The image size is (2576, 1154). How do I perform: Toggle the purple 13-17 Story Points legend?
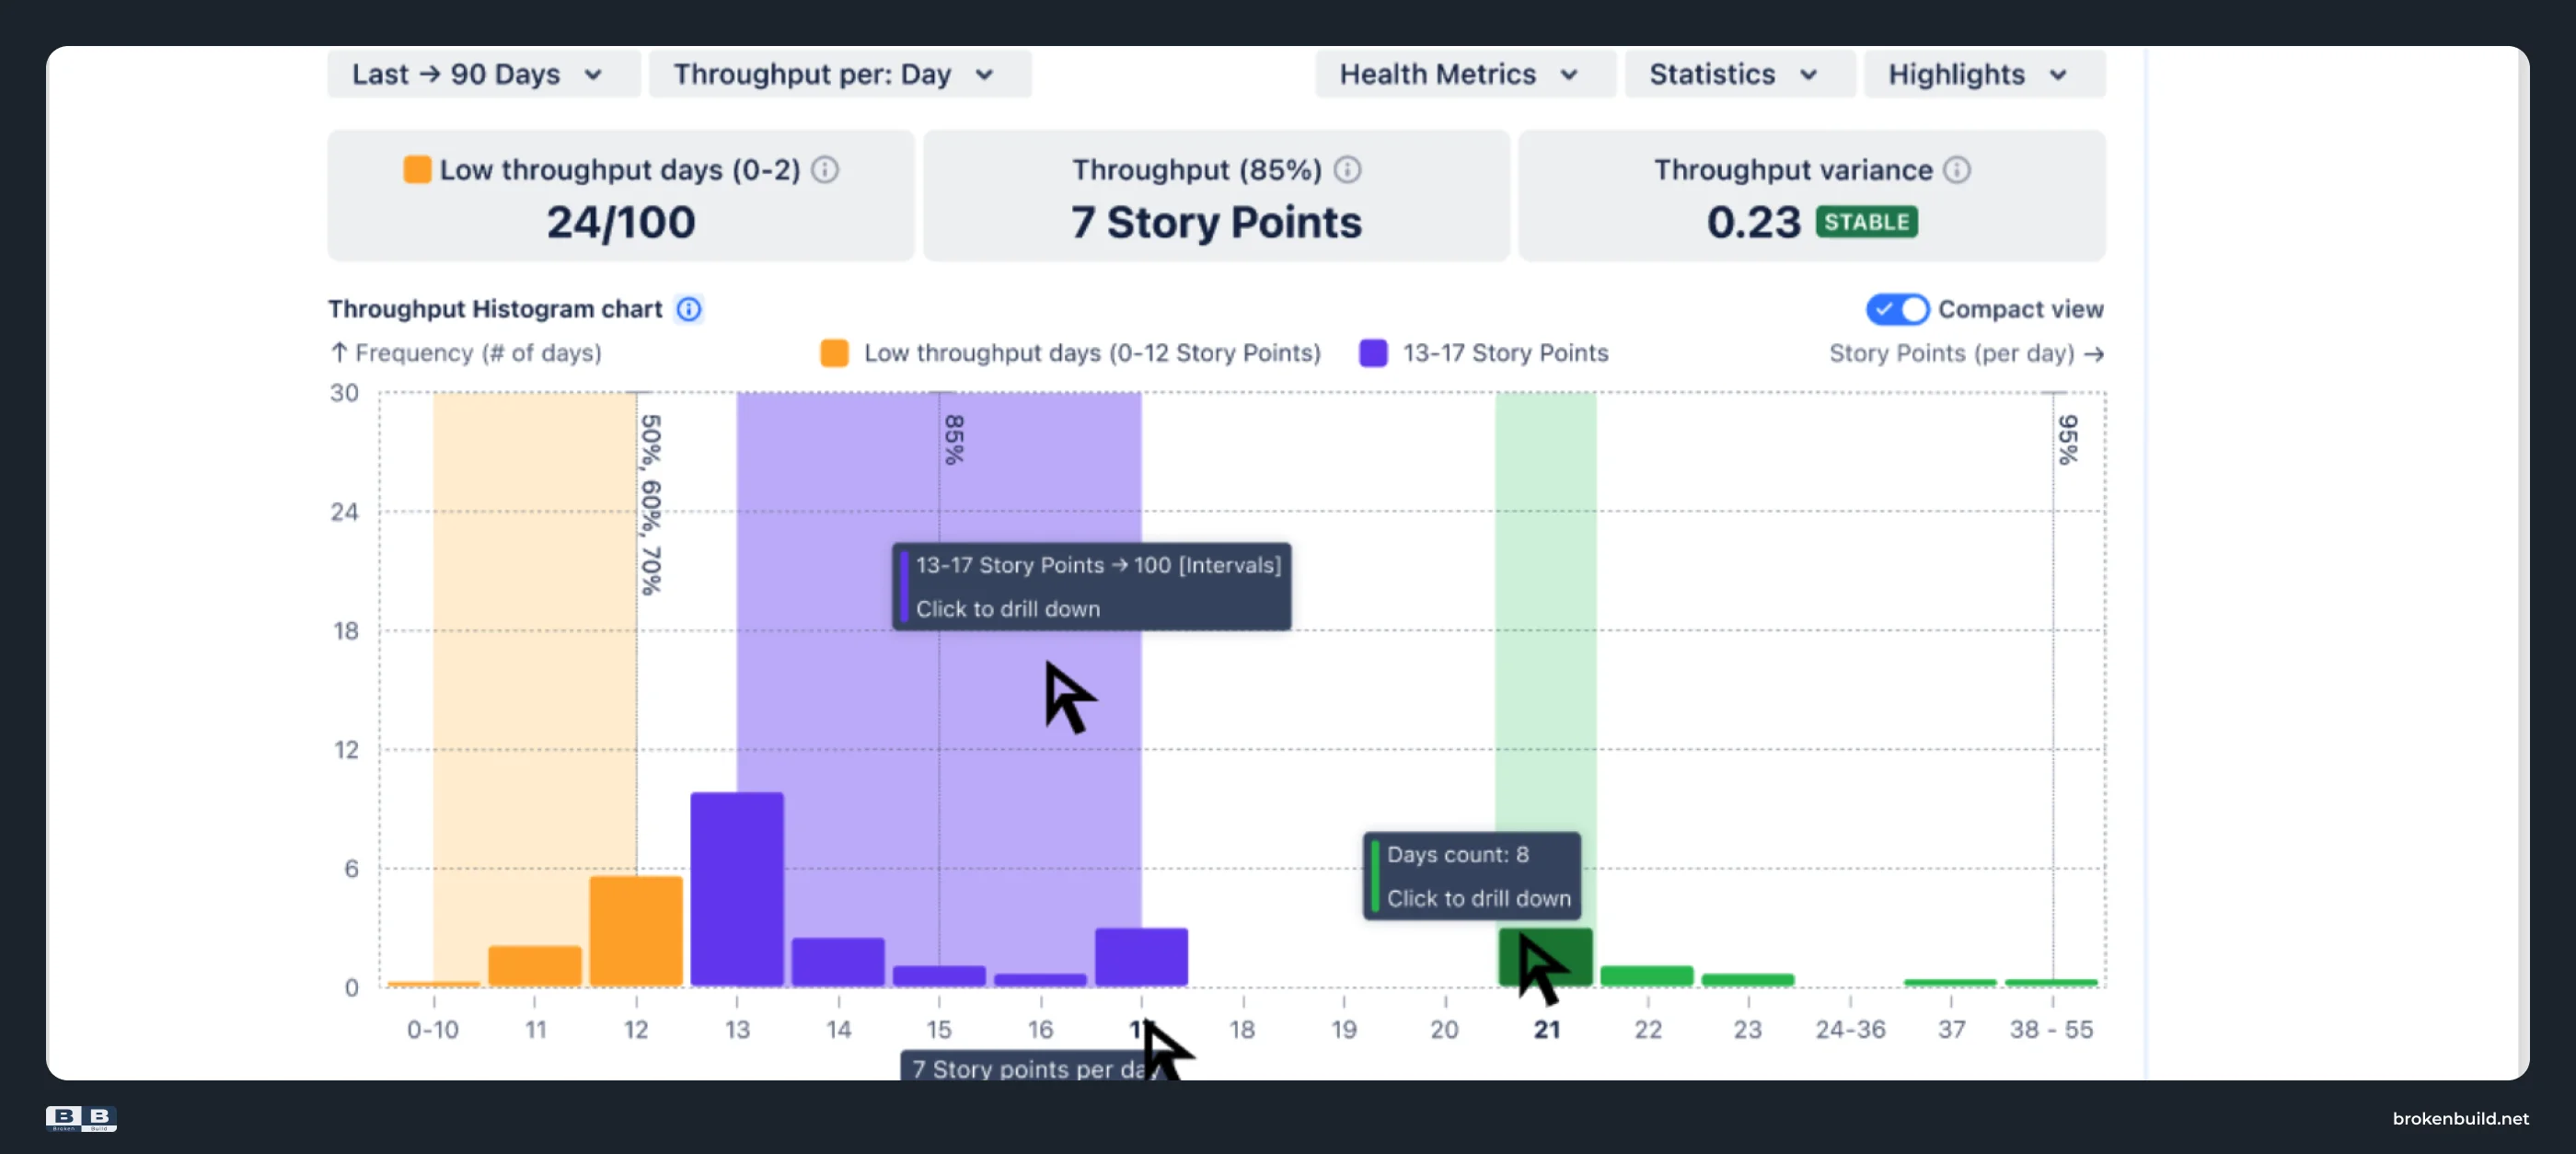coord(1484,353)
